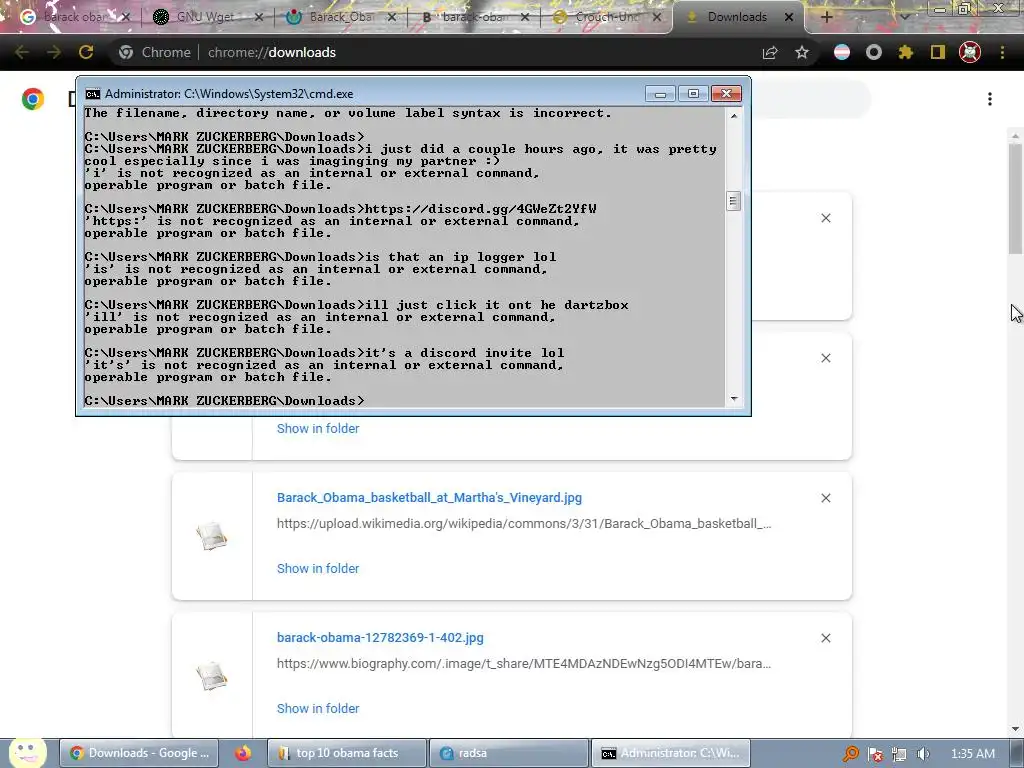Click the Administrator cmd taskbar button
Image resolution: width=1024 pixels, height=768 pixels.
[x=670, y=753]
